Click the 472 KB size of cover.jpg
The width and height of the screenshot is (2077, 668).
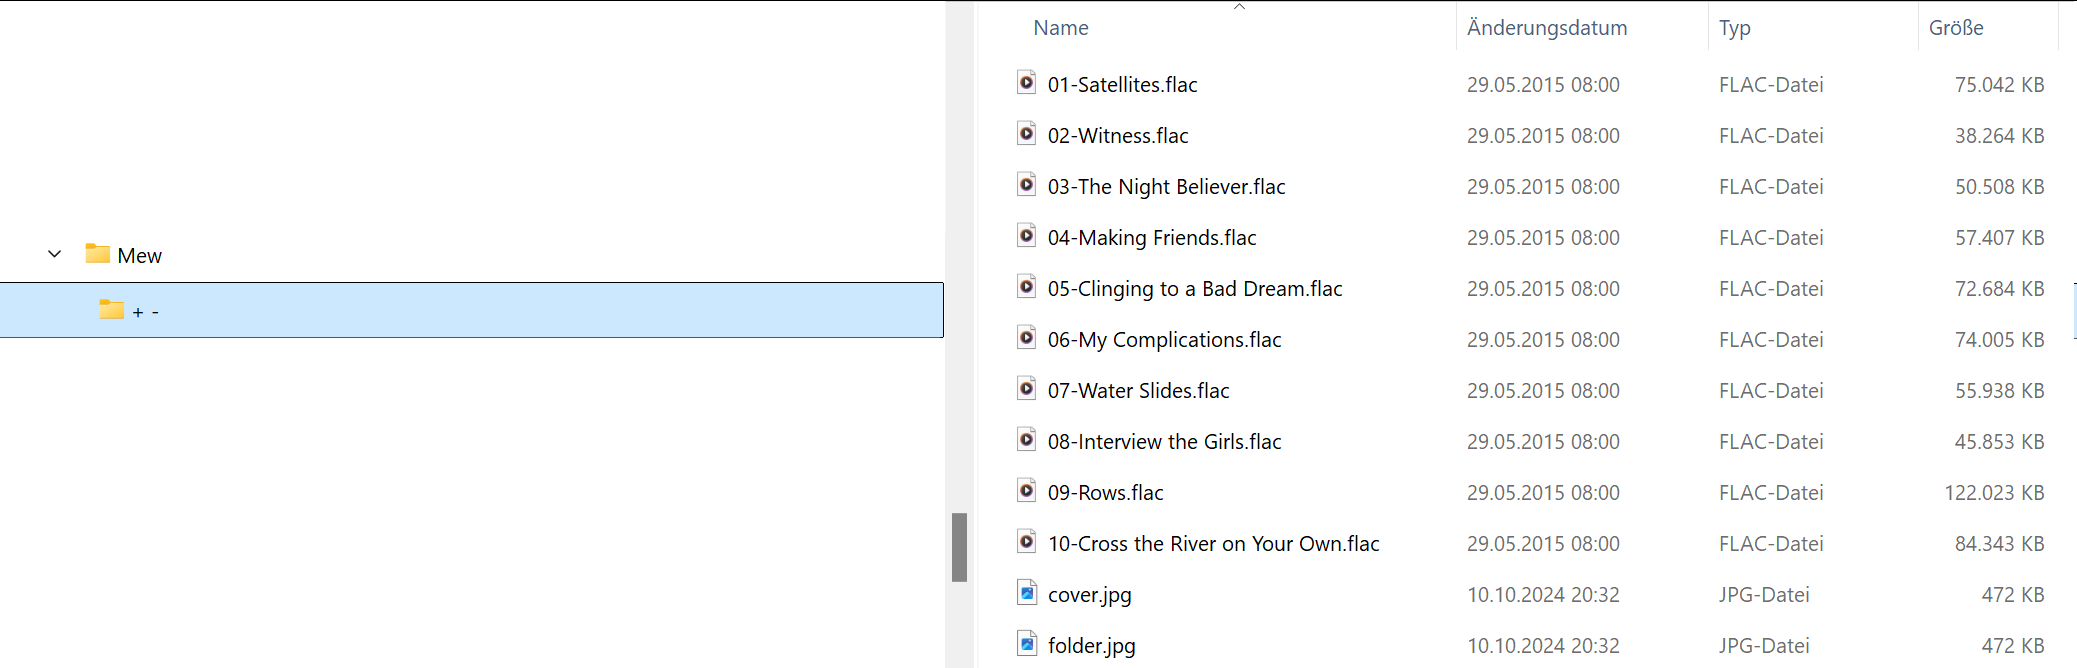tap(2012, 595)
